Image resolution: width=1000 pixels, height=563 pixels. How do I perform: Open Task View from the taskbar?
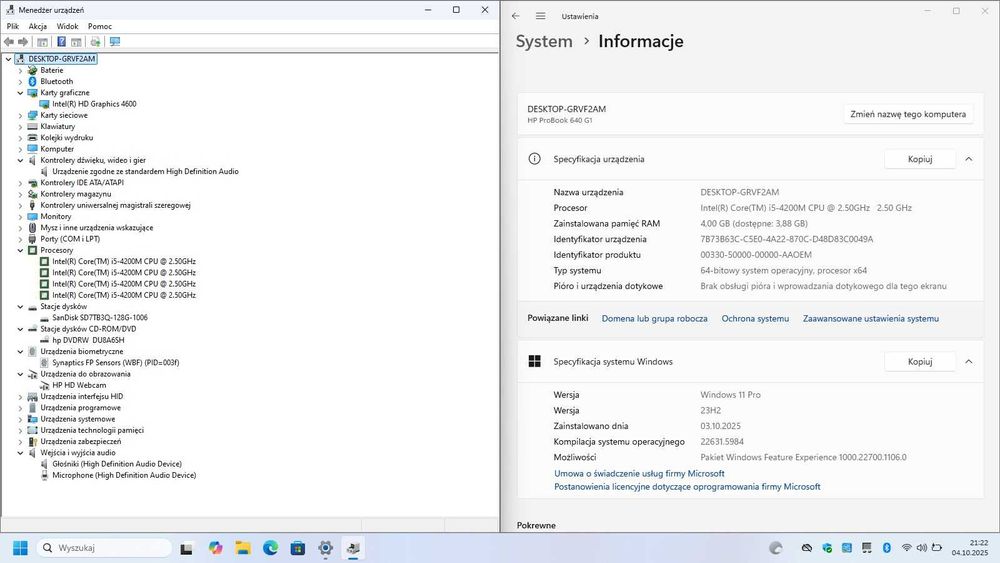[186, 548]
